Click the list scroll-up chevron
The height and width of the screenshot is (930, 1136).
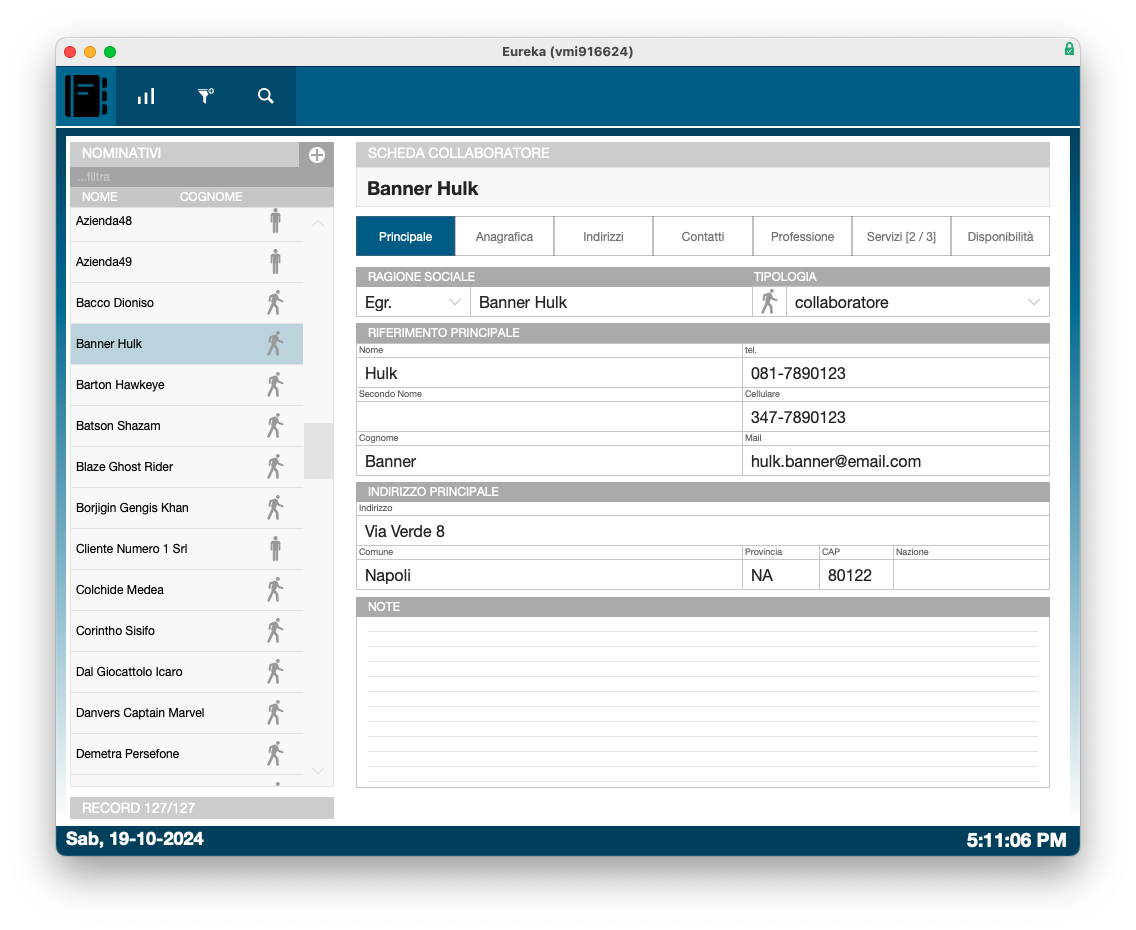pyautogui.click(x=317, y=224)
